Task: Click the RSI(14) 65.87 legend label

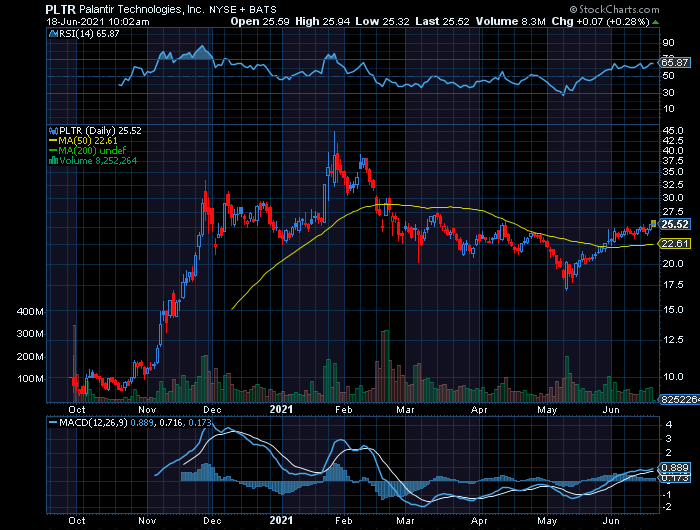Action: point(89,33)
